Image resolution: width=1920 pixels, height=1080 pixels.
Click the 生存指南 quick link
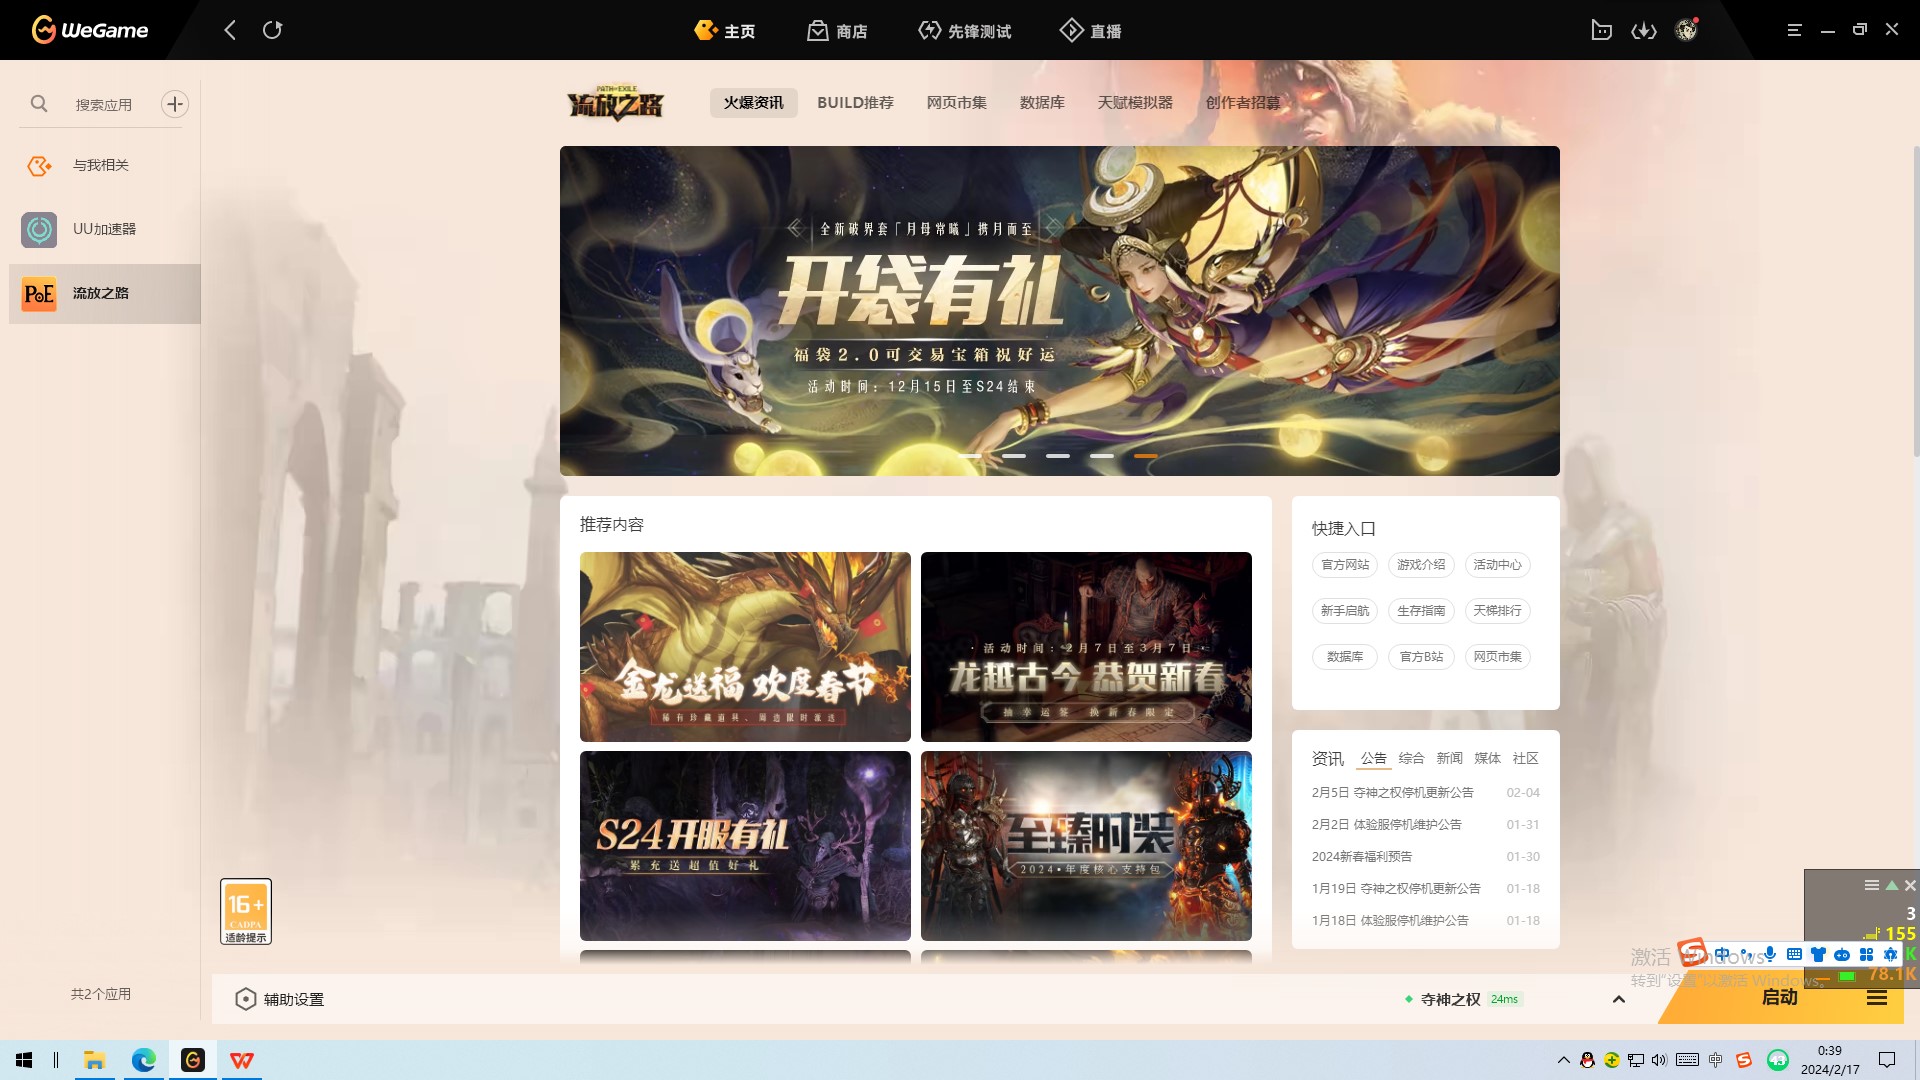[1421, 611]
